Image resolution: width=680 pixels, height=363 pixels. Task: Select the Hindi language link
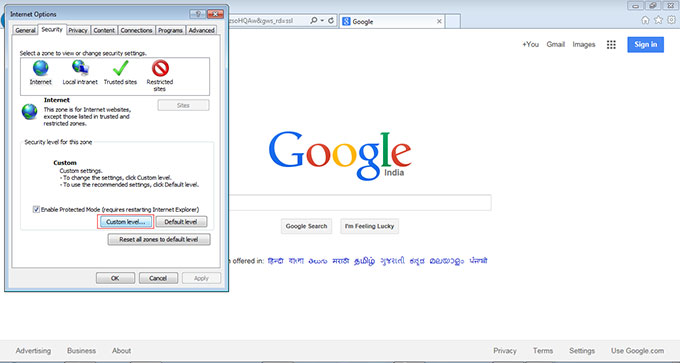click(x=275, y=261)
